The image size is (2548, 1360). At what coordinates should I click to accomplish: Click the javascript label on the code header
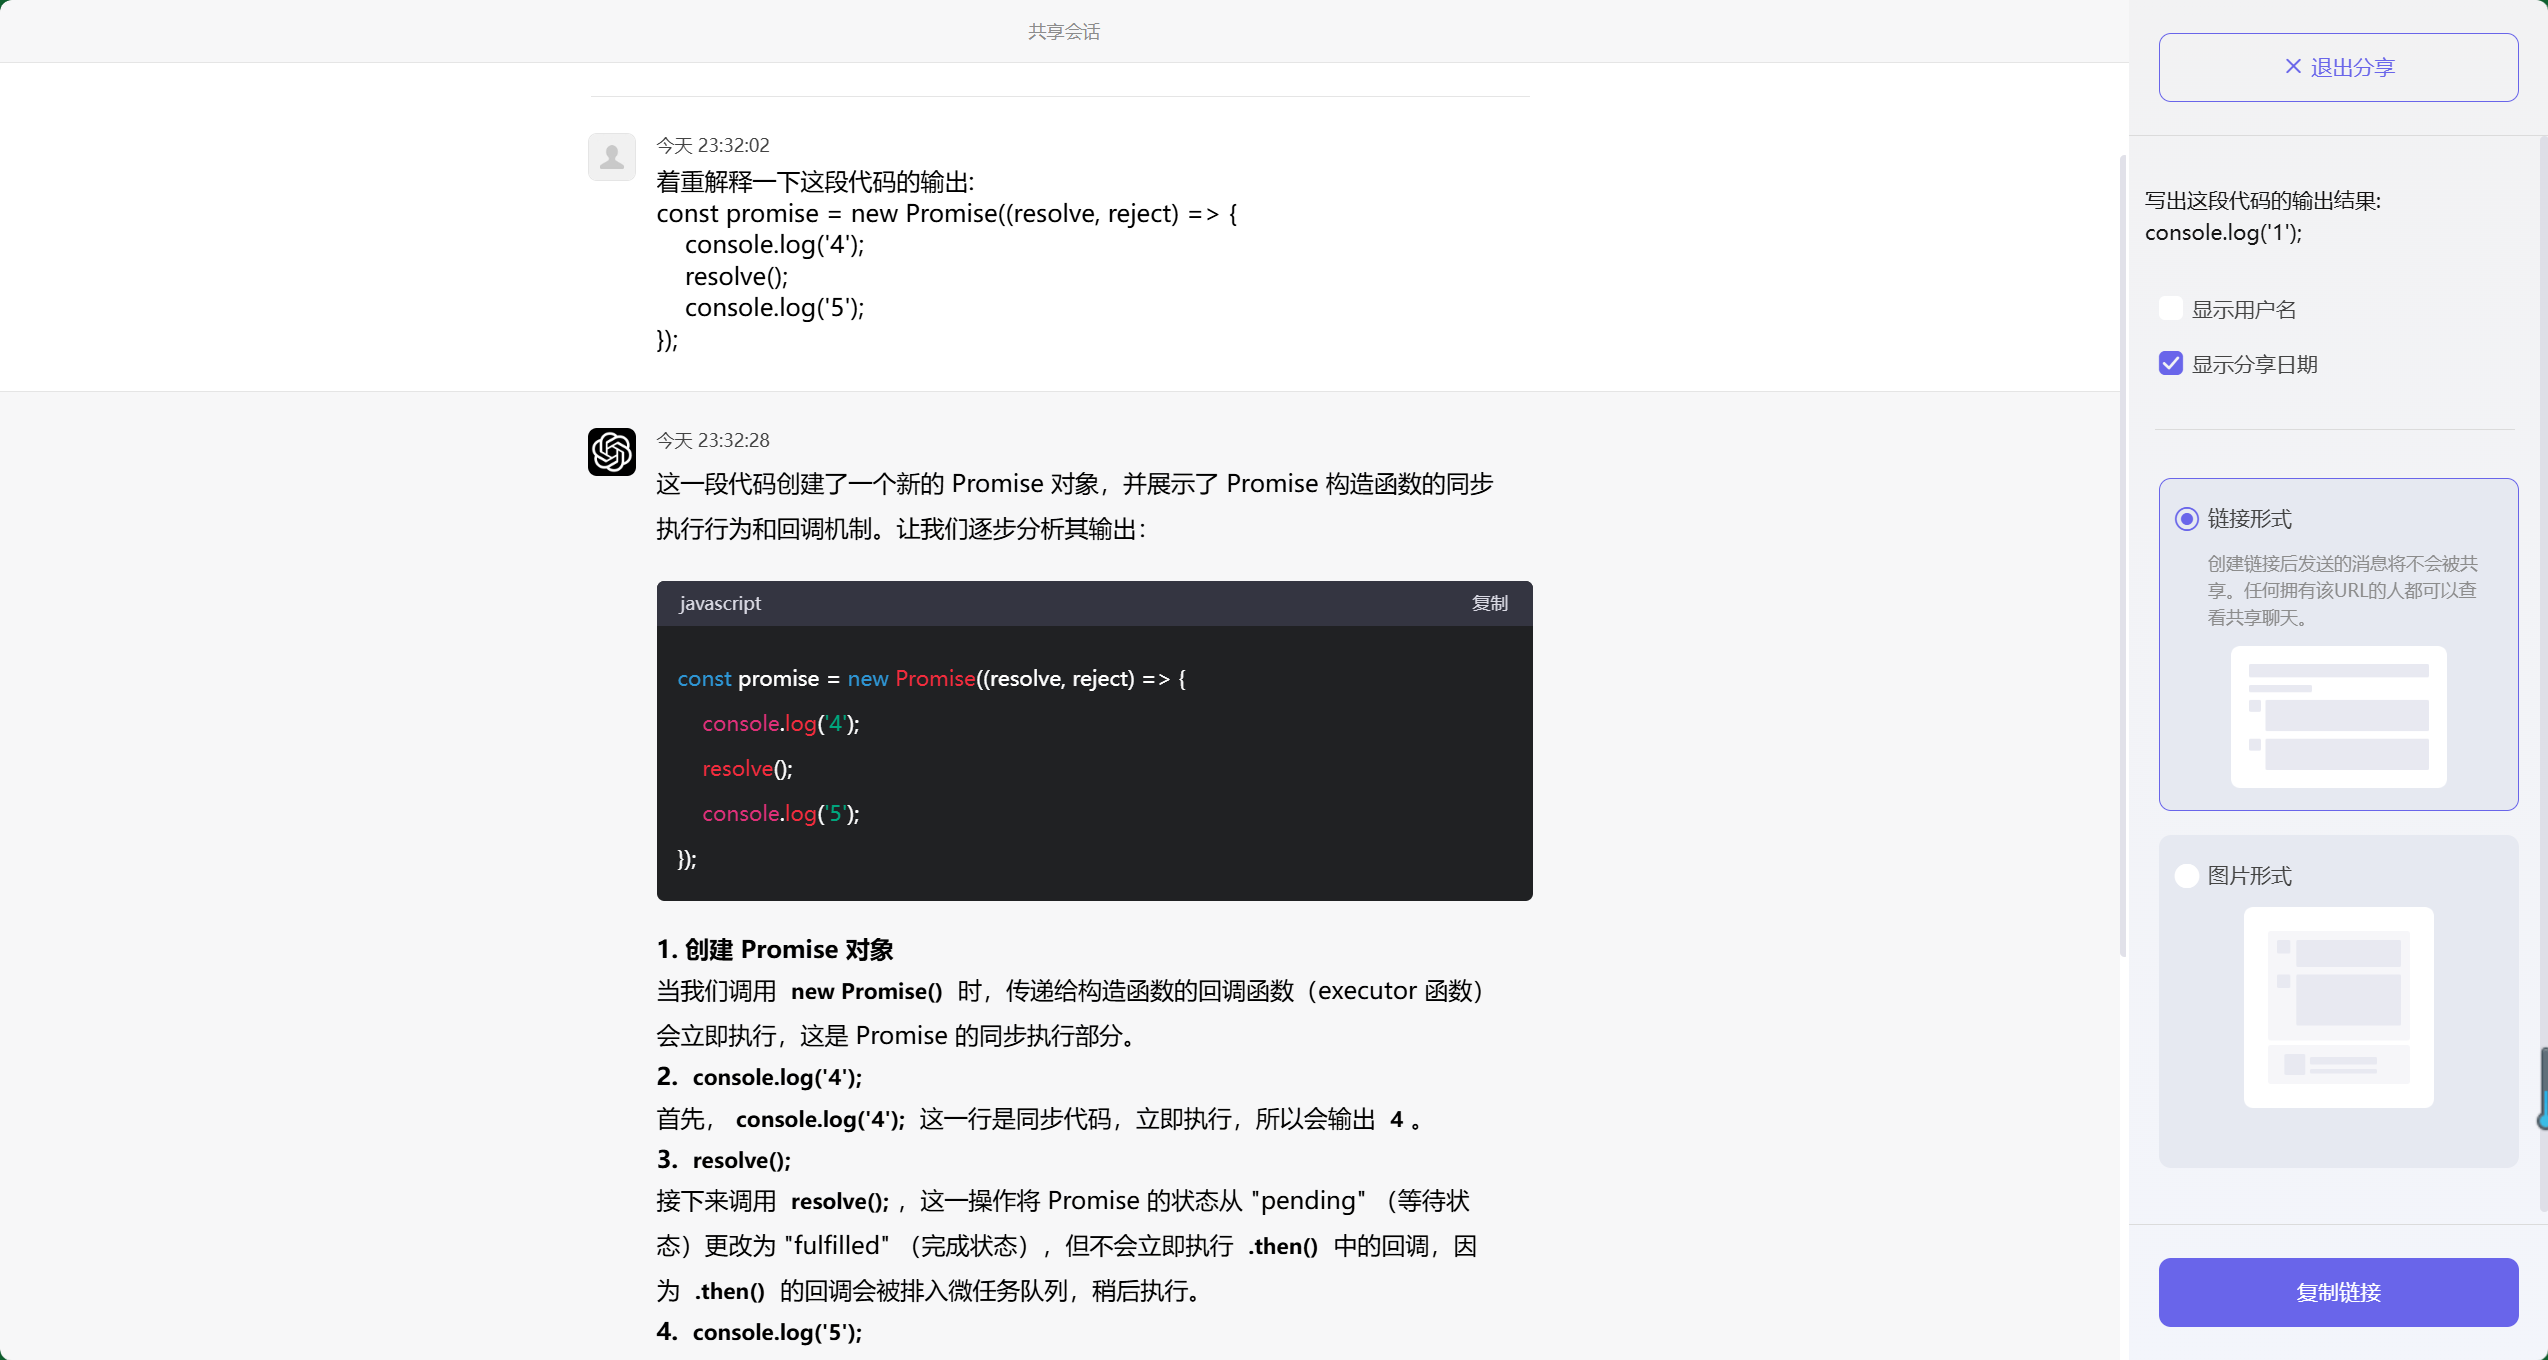[x=719, y=603]
